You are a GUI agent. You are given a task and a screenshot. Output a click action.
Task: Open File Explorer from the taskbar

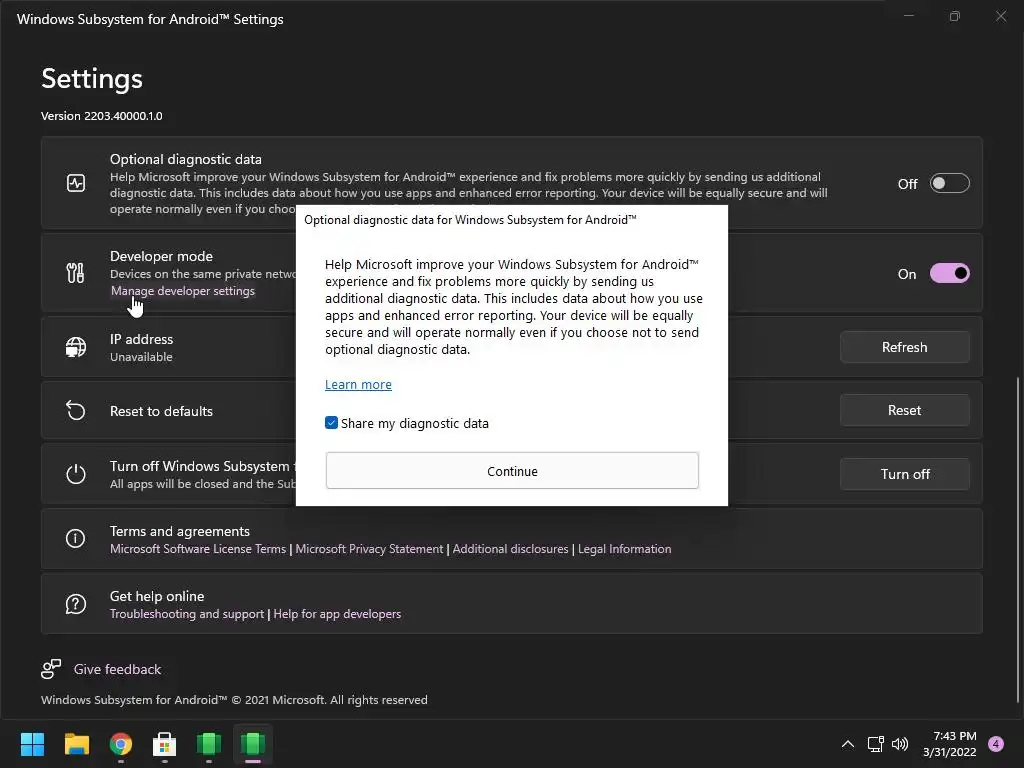[76, 744]
